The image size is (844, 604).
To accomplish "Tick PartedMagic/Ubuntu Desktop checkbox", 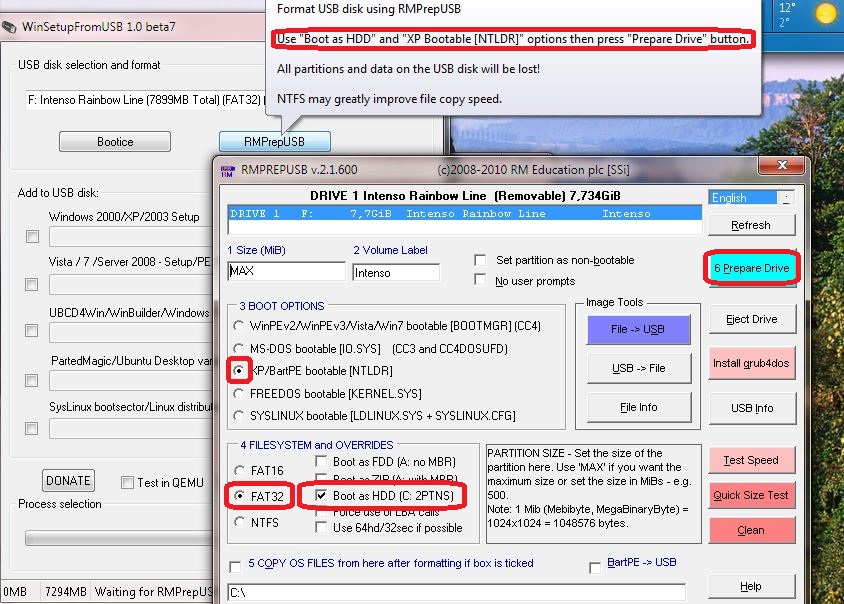I will click(x=32, y=380).
